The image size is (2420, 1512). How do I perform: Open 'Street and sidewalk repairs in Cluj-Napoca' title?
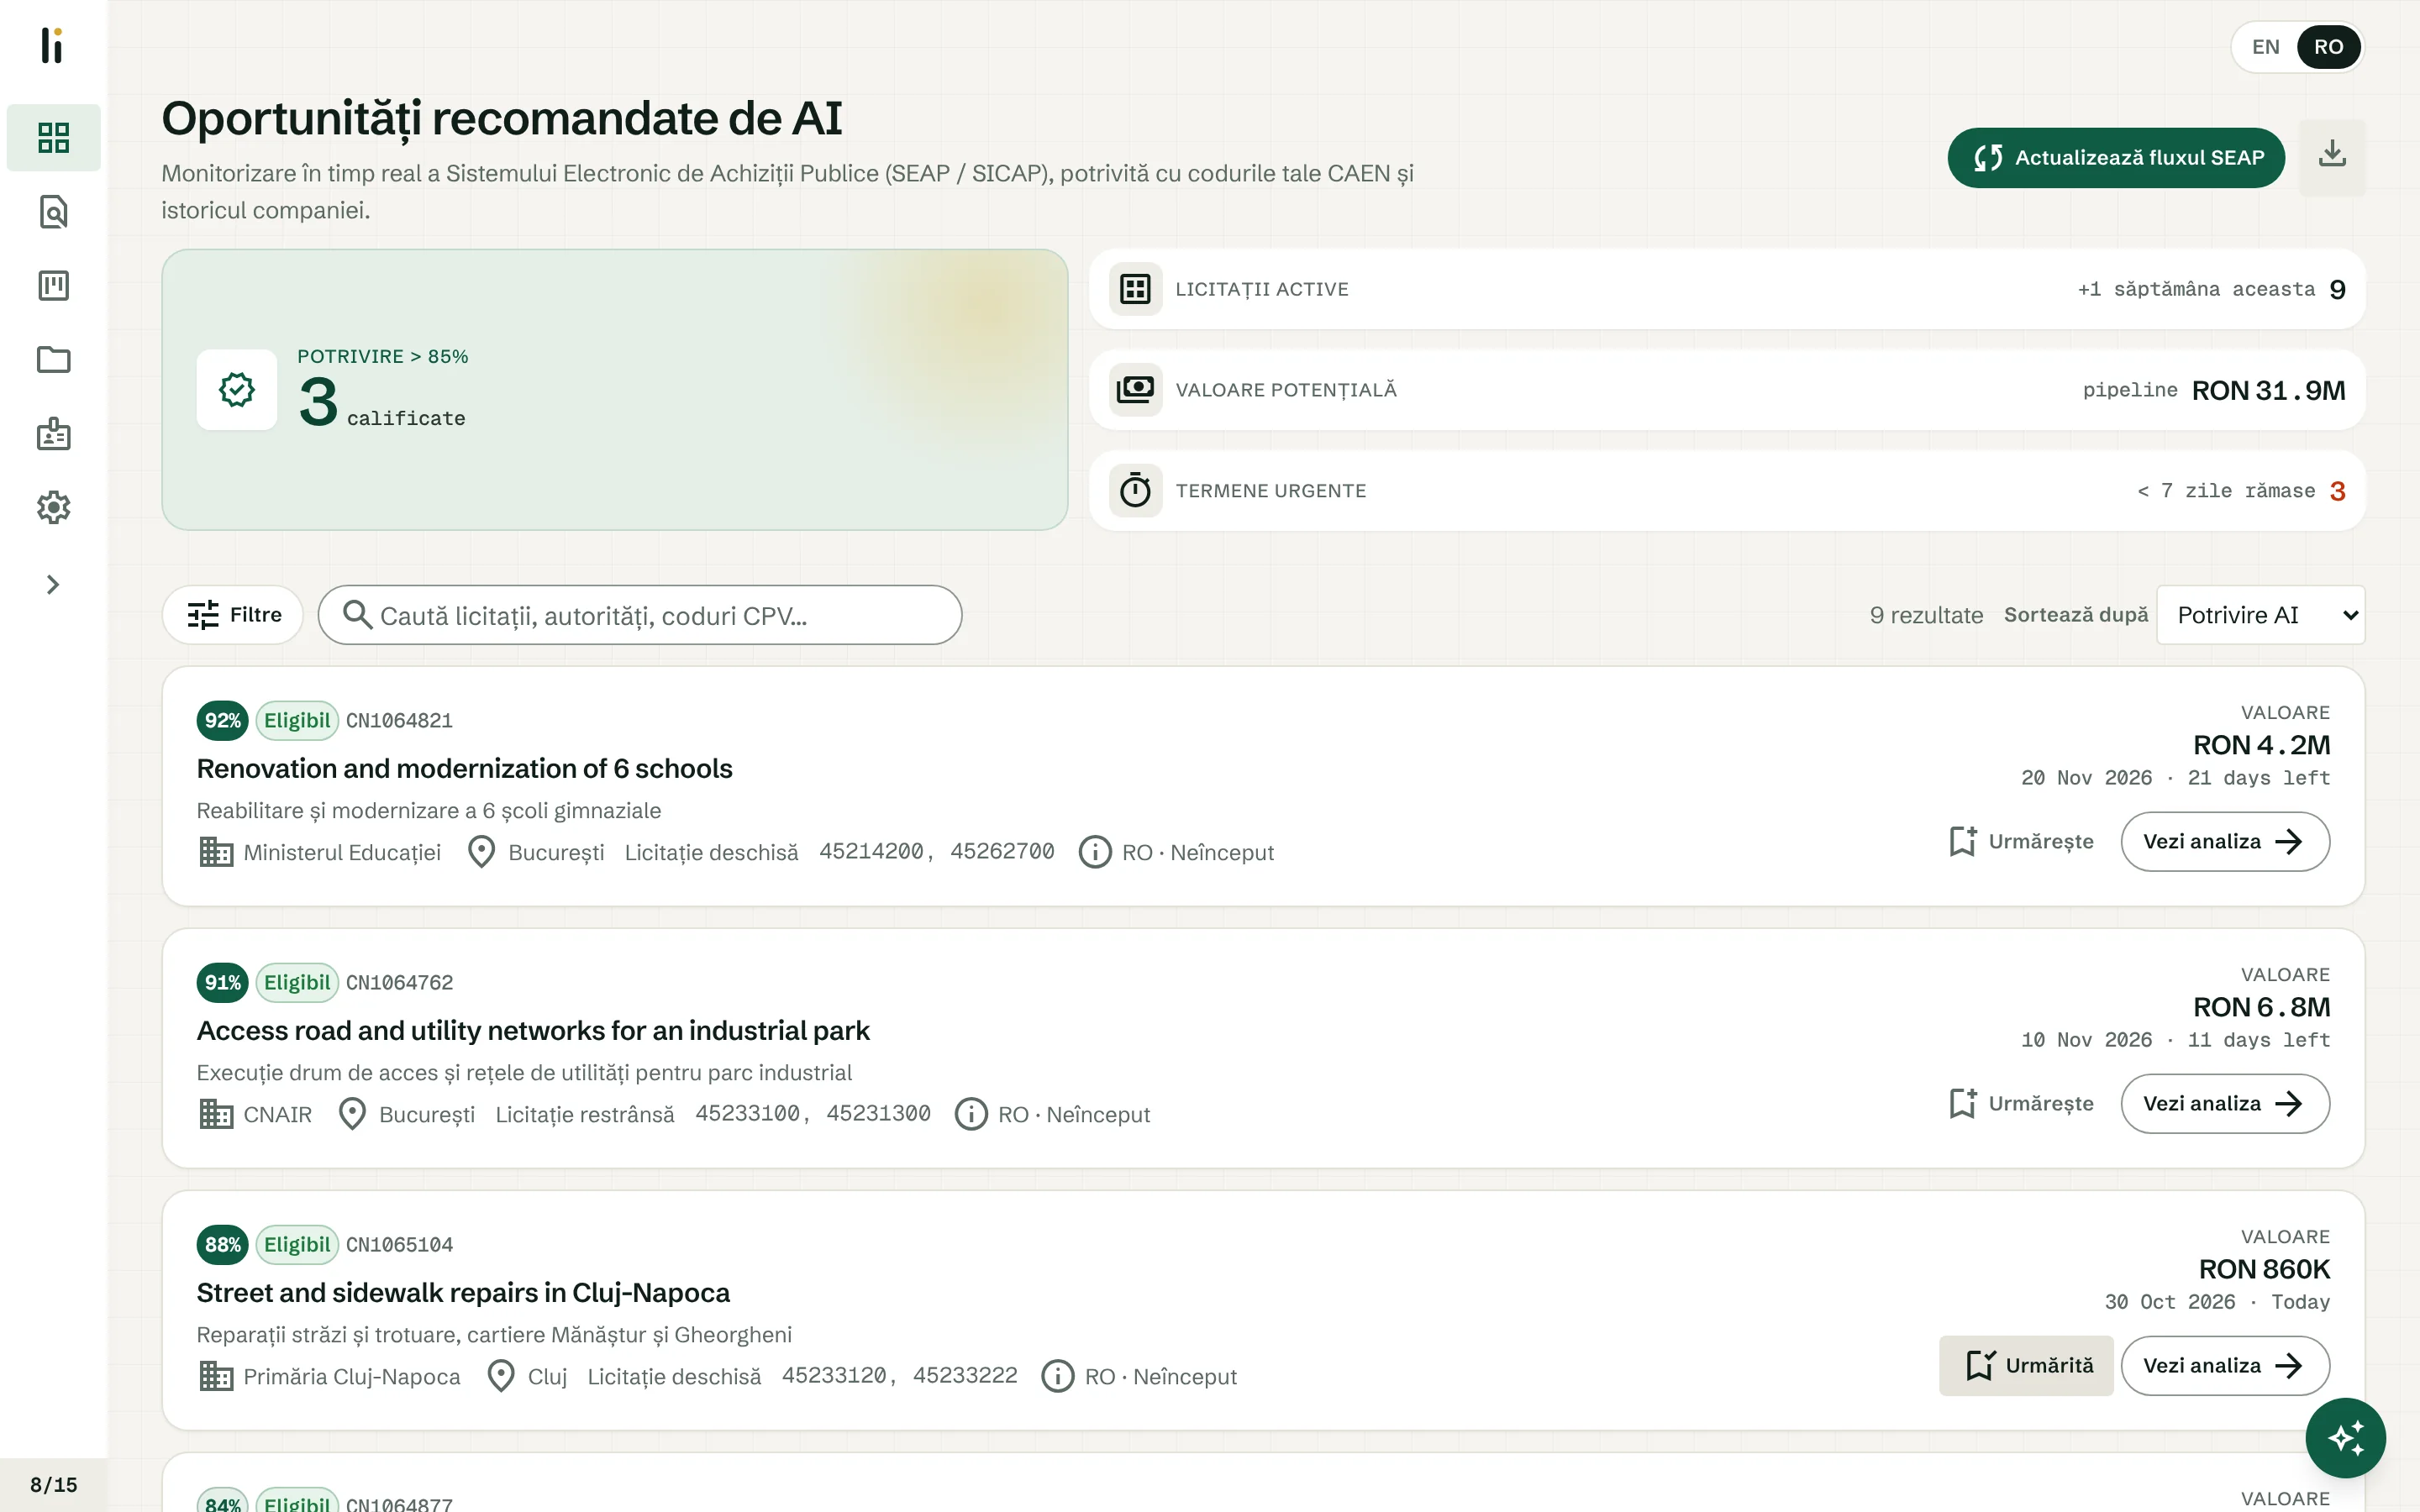463,1292
